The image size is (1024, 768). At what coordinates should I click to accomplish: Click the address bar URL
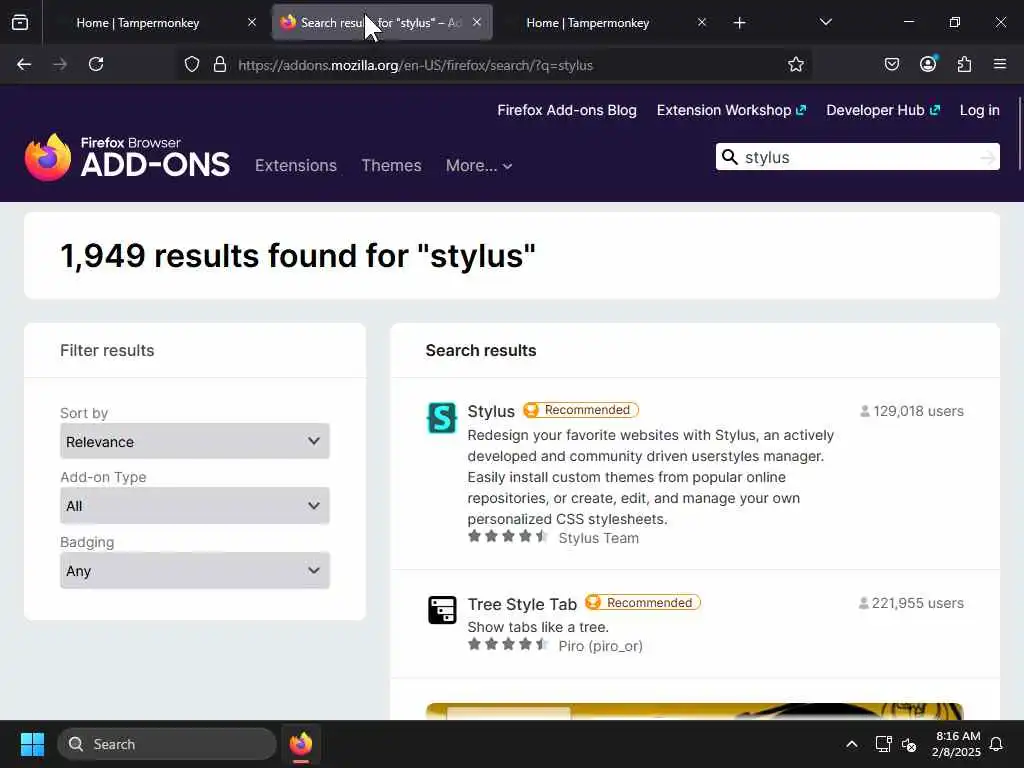click(x=415, y=65)
